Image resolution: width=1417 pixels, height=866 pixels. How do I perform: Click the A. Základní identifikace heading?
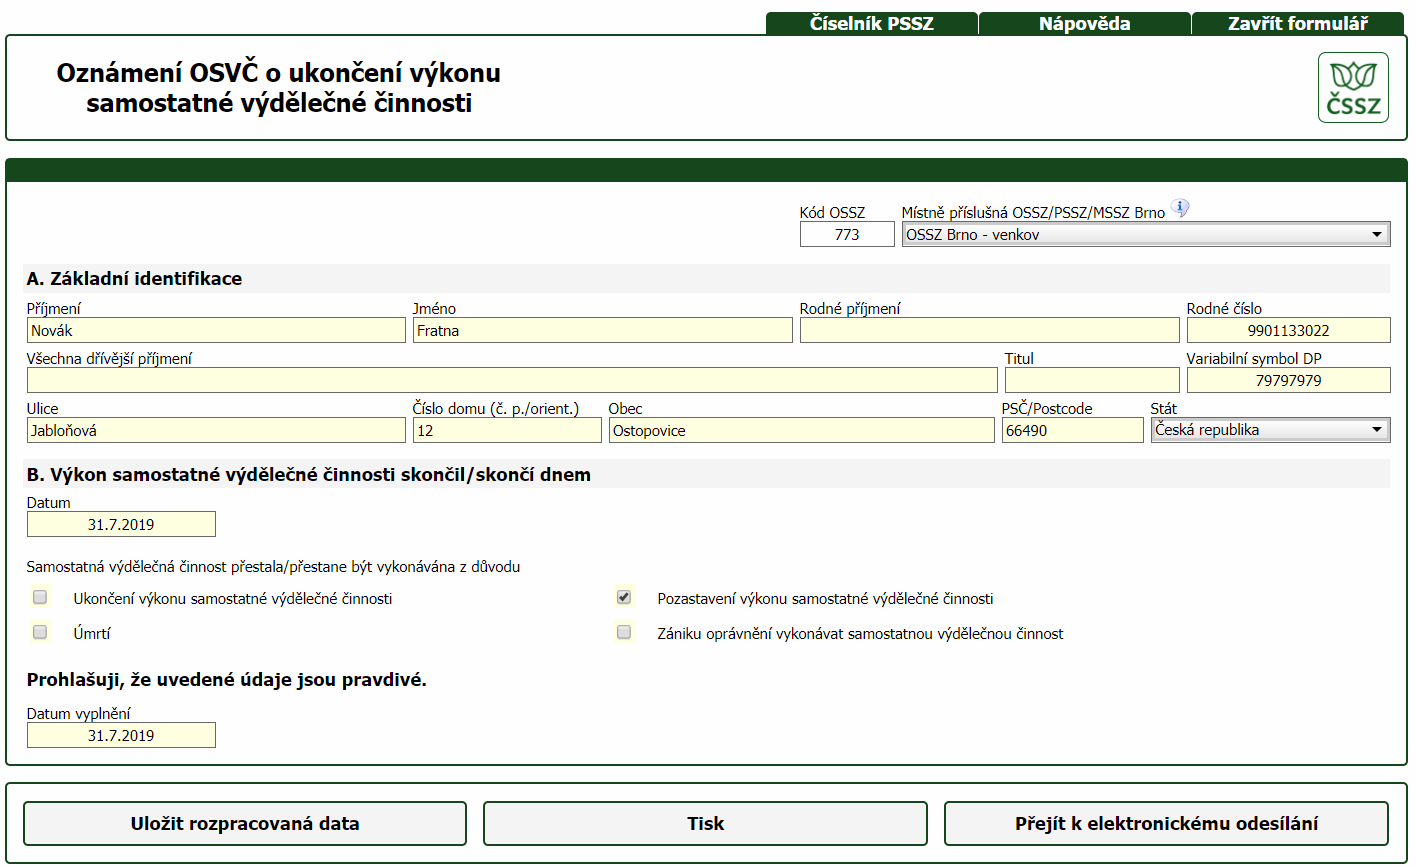click(134, 279)
